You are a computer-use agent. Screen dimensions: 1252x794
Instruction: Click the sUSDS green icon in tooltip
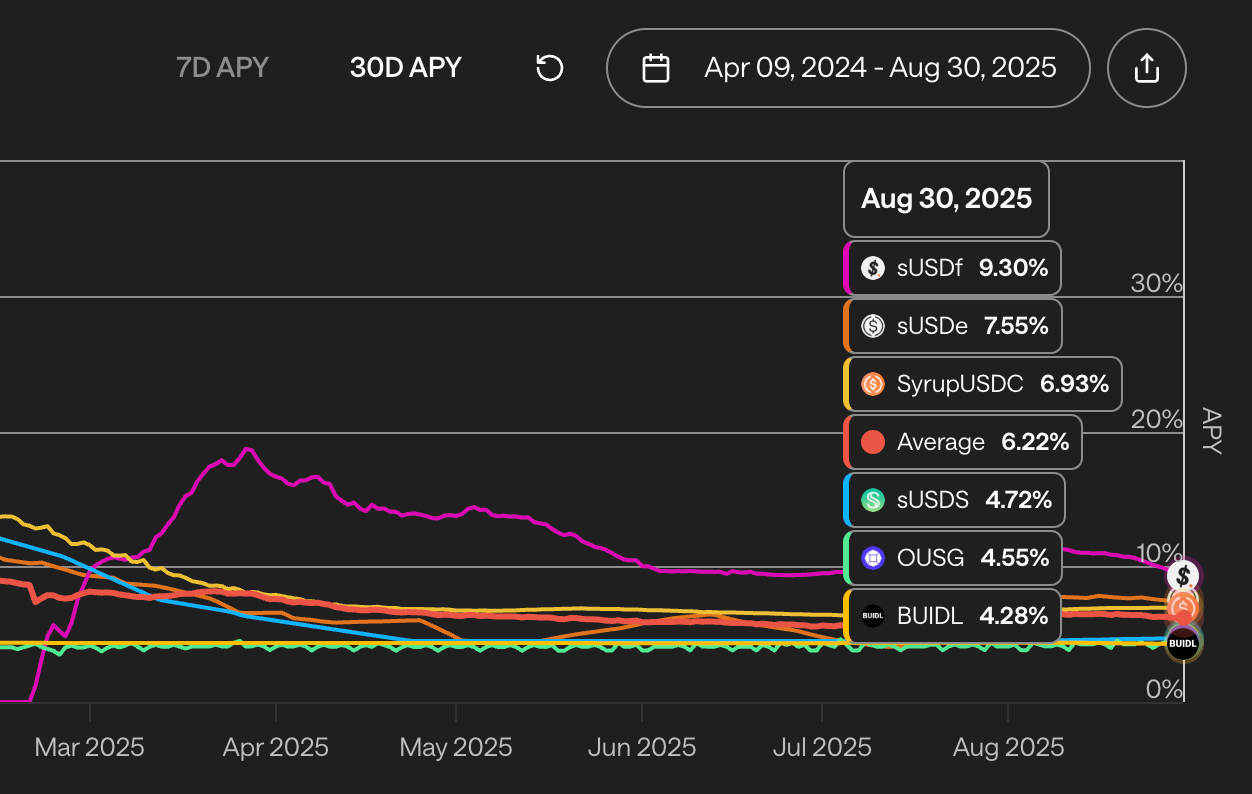(873, 500)
